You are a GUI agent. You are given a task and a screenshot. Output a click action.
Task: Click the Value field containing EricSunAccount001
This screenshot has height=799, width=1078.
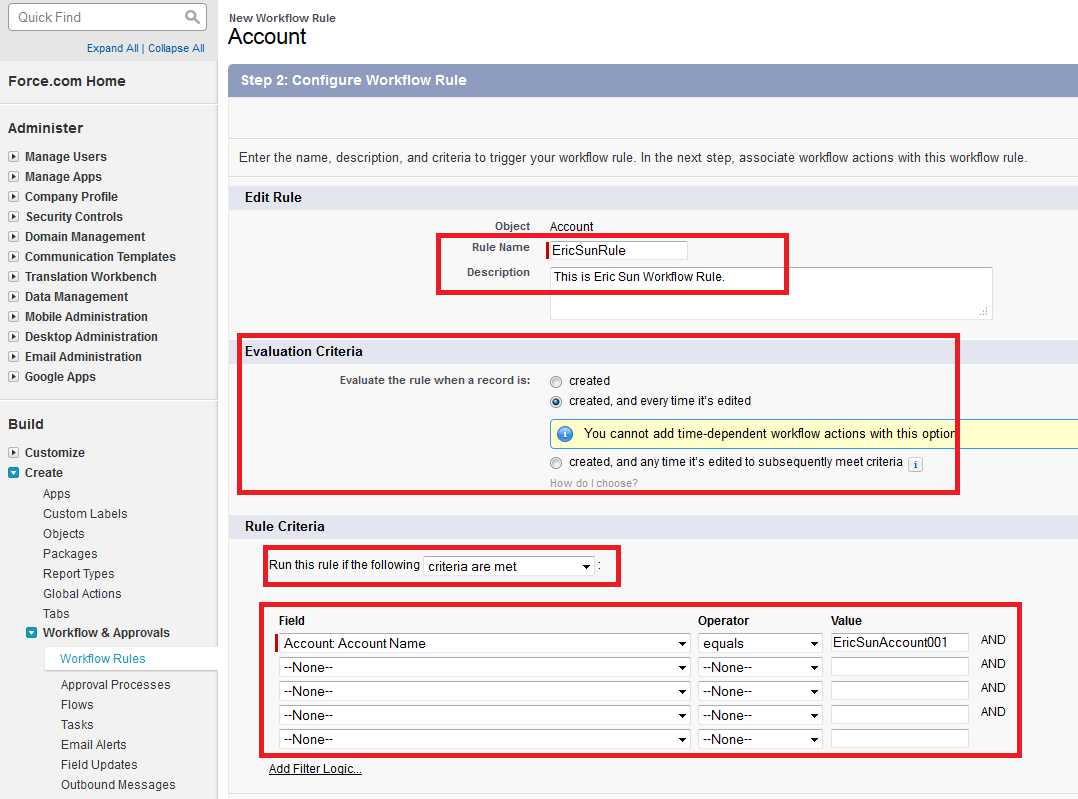click(899, 642)
